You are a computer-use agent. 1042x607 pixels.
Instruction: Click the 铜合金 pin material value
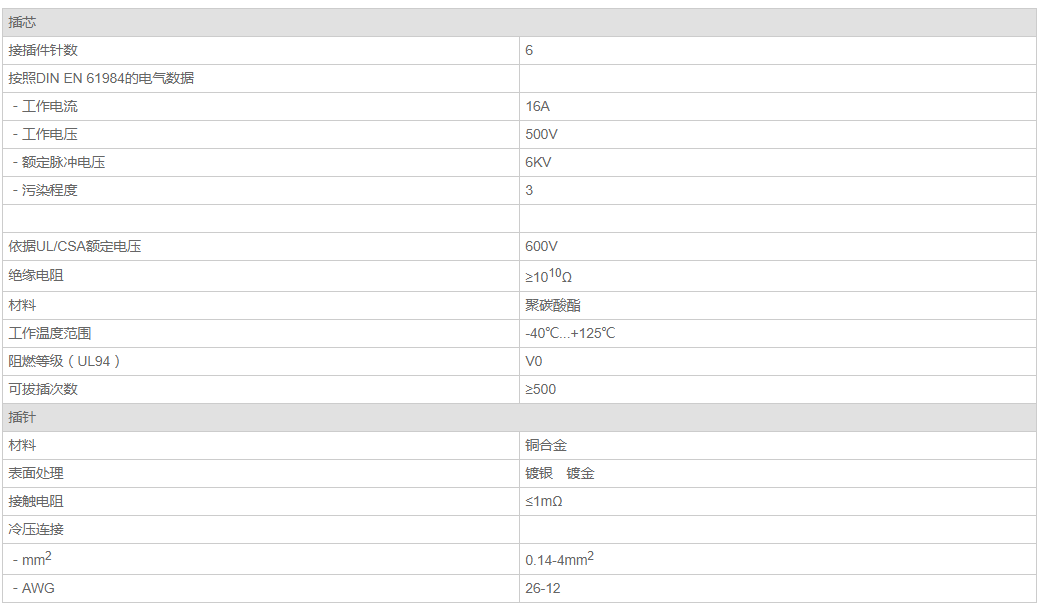tap(546, 445)
